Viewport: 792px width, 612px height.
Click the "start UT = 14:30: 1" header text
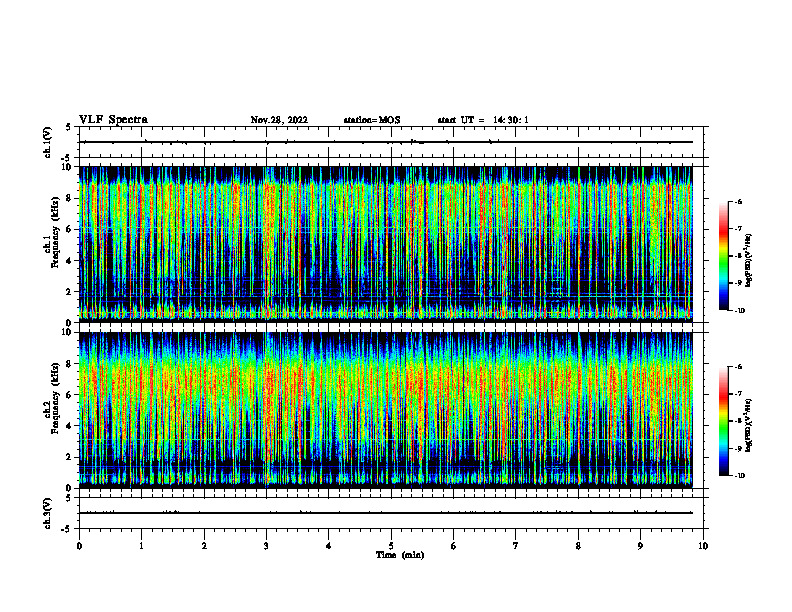(483, 120)
